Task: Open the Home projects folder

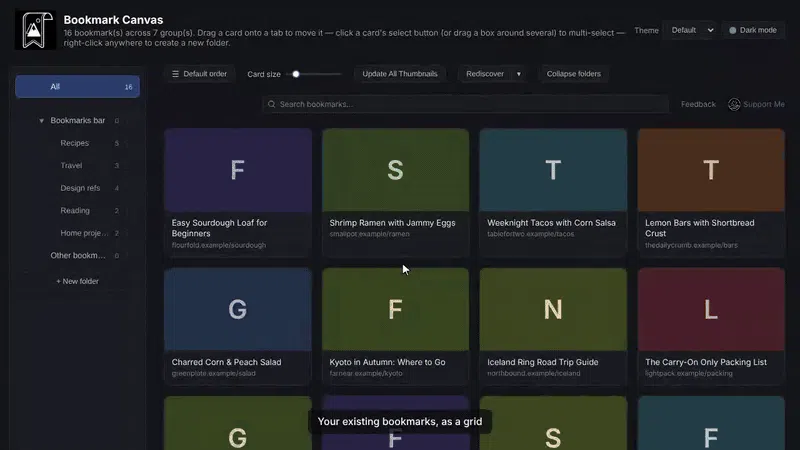Action: pos(84,233)
